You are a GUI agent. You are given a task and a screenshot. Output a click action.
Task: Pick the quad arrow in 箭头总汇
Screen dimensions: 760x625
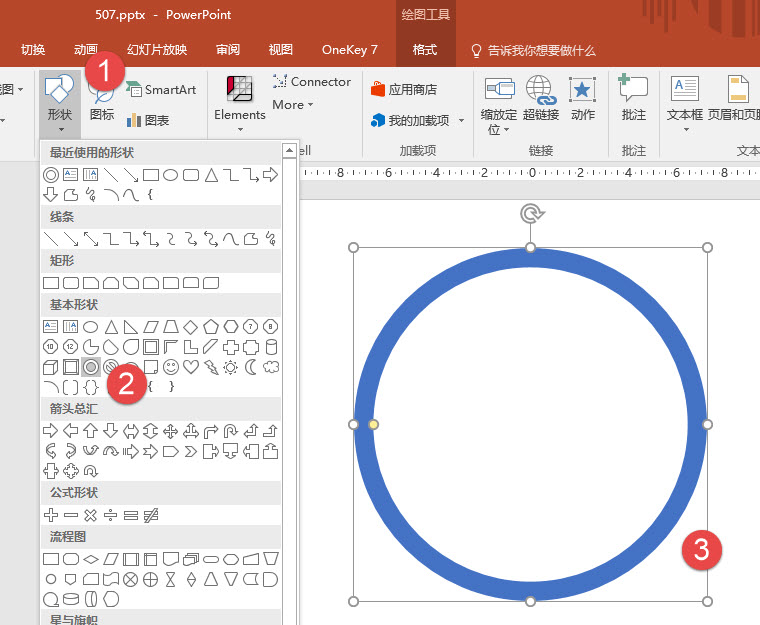[171, 431]
